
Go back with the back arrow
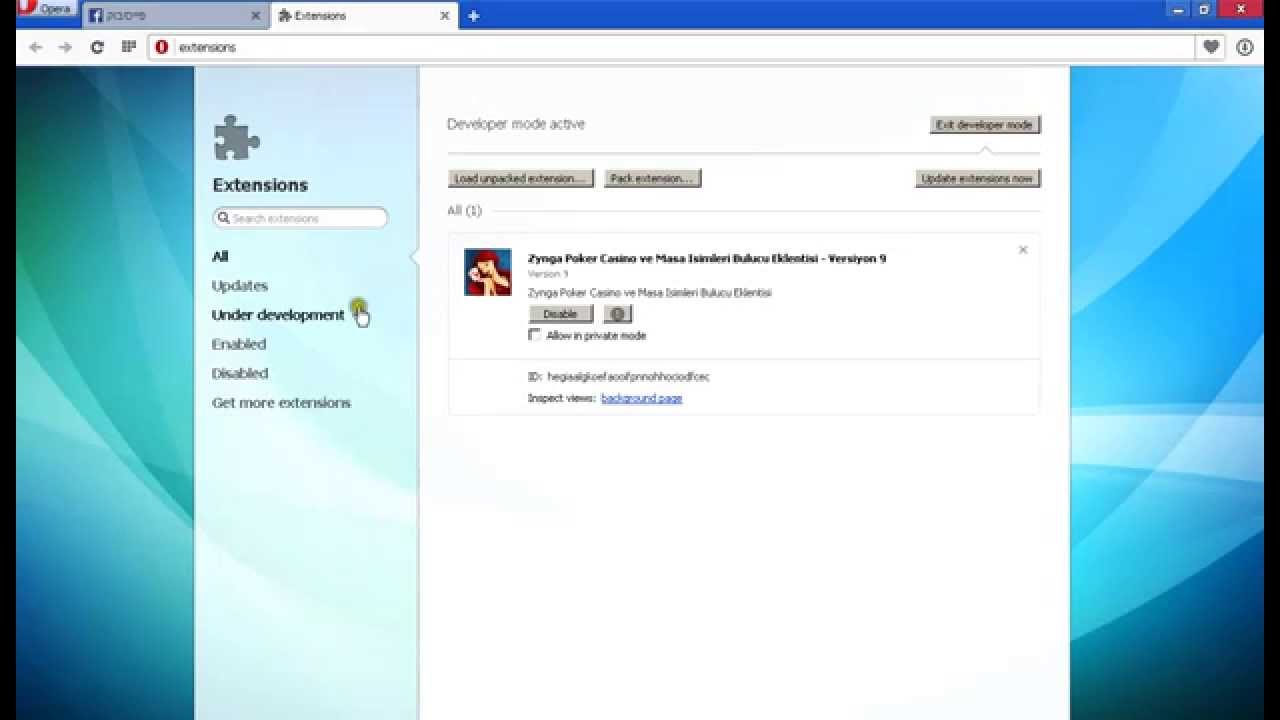36,47
